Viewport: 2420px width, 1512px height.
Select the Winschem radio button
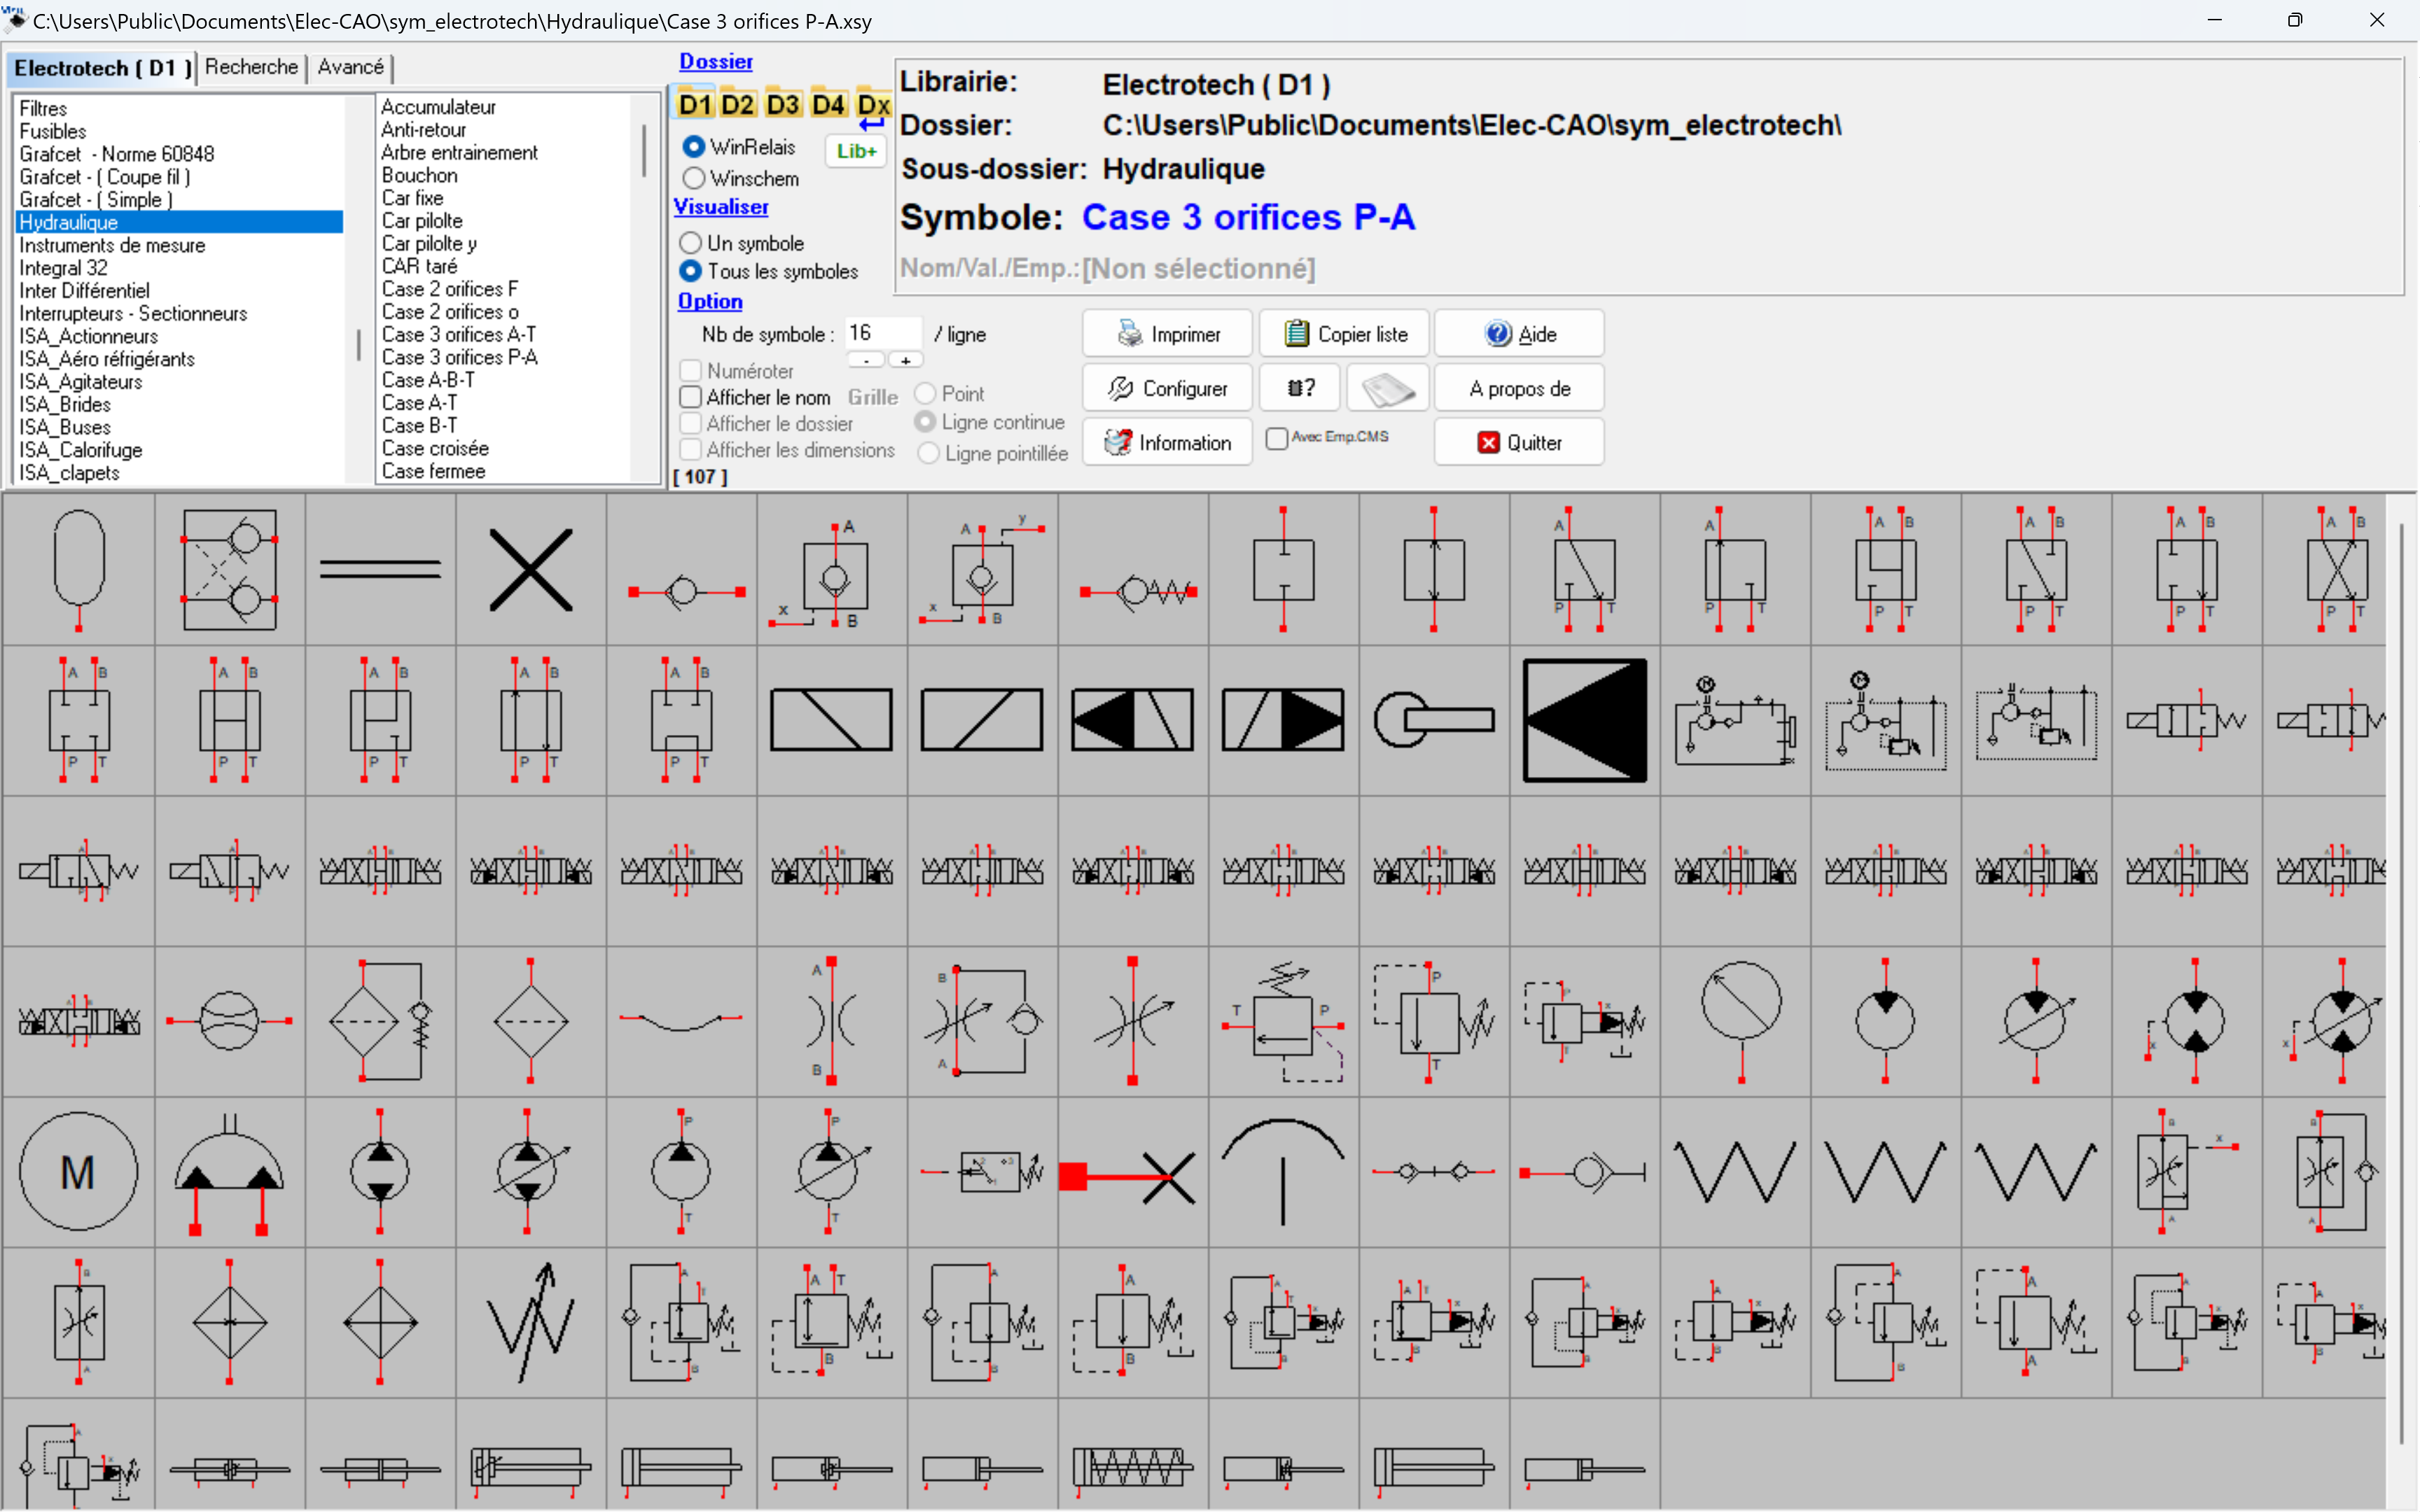[693, 178]
